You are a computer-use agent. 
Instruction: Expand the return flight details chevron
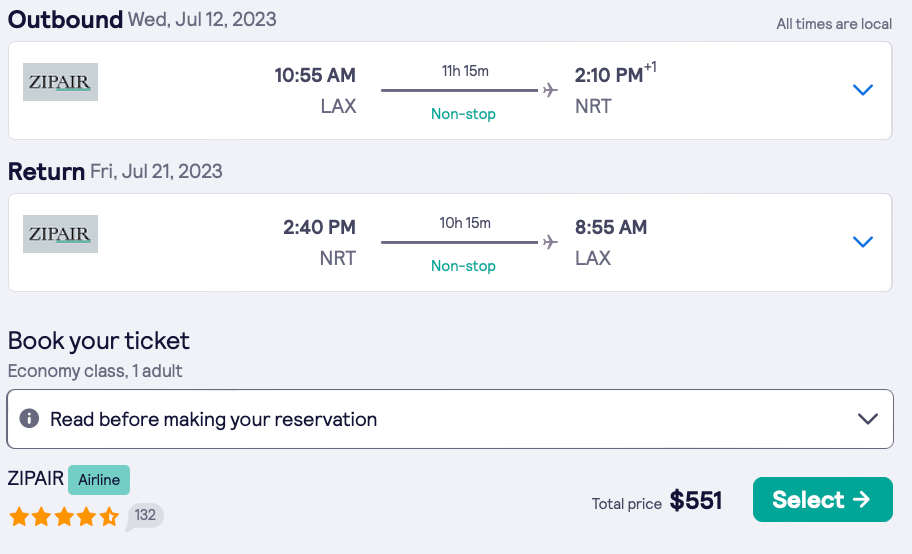(x=862, y=242)
